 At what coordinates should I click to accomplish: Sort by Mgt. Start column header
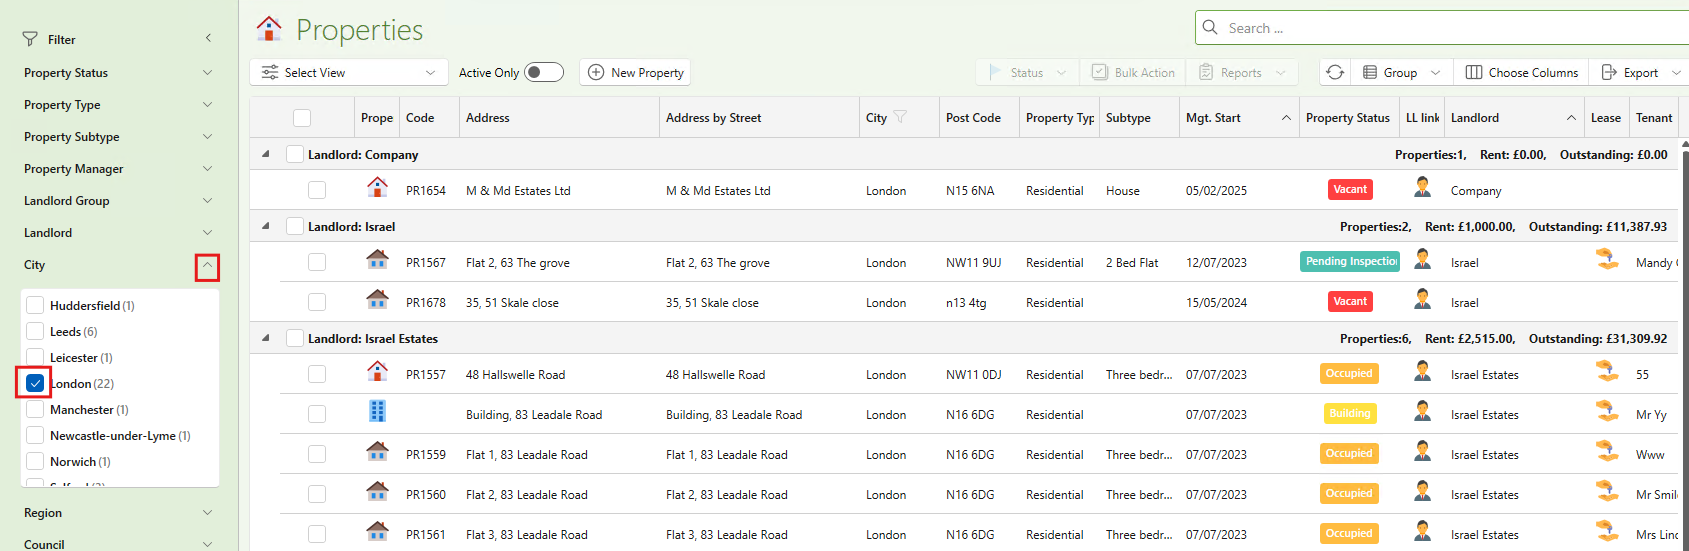point(1238,118)
